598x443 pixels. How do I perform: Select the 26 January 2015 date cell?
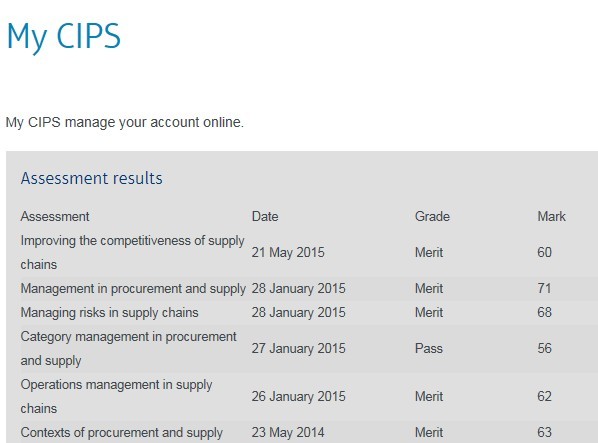click(298, 396)
